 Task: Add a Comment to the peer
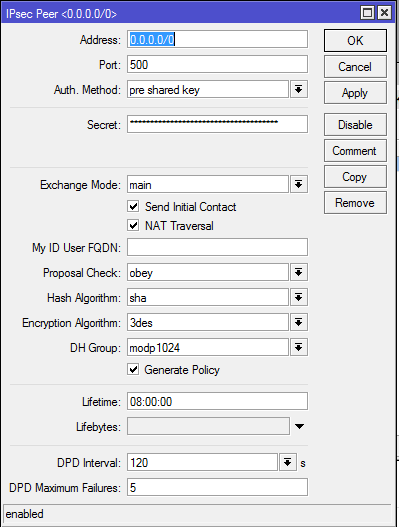coord(355,151)
